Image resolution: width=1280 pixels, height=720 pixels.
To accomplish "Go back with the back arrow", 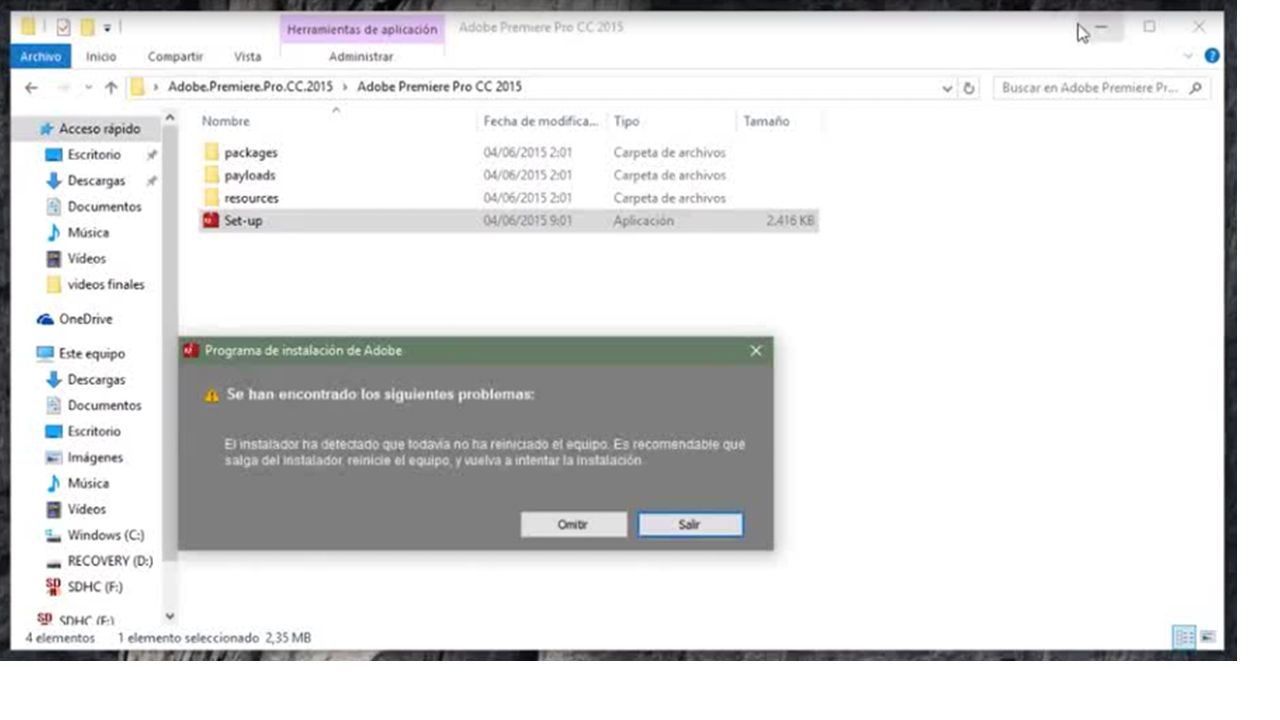I will coord(31,88).
